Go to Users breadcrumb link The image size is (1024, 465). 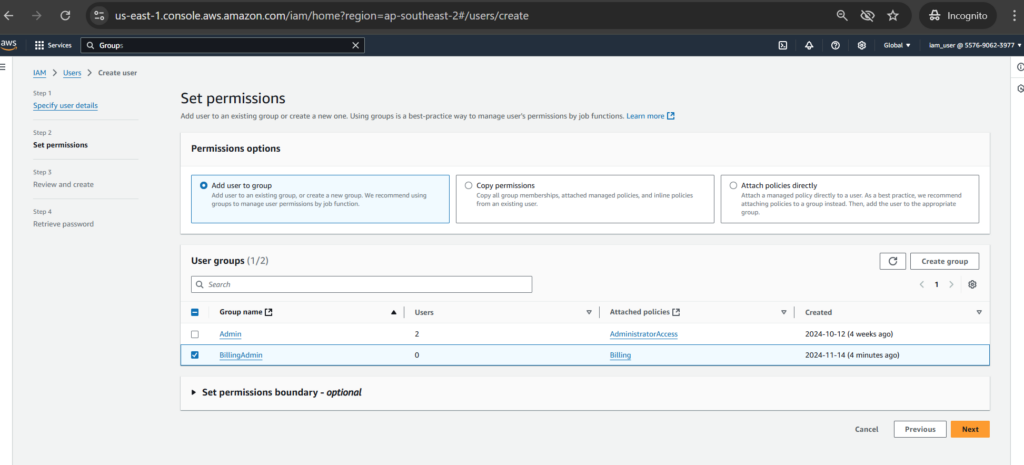72,73
